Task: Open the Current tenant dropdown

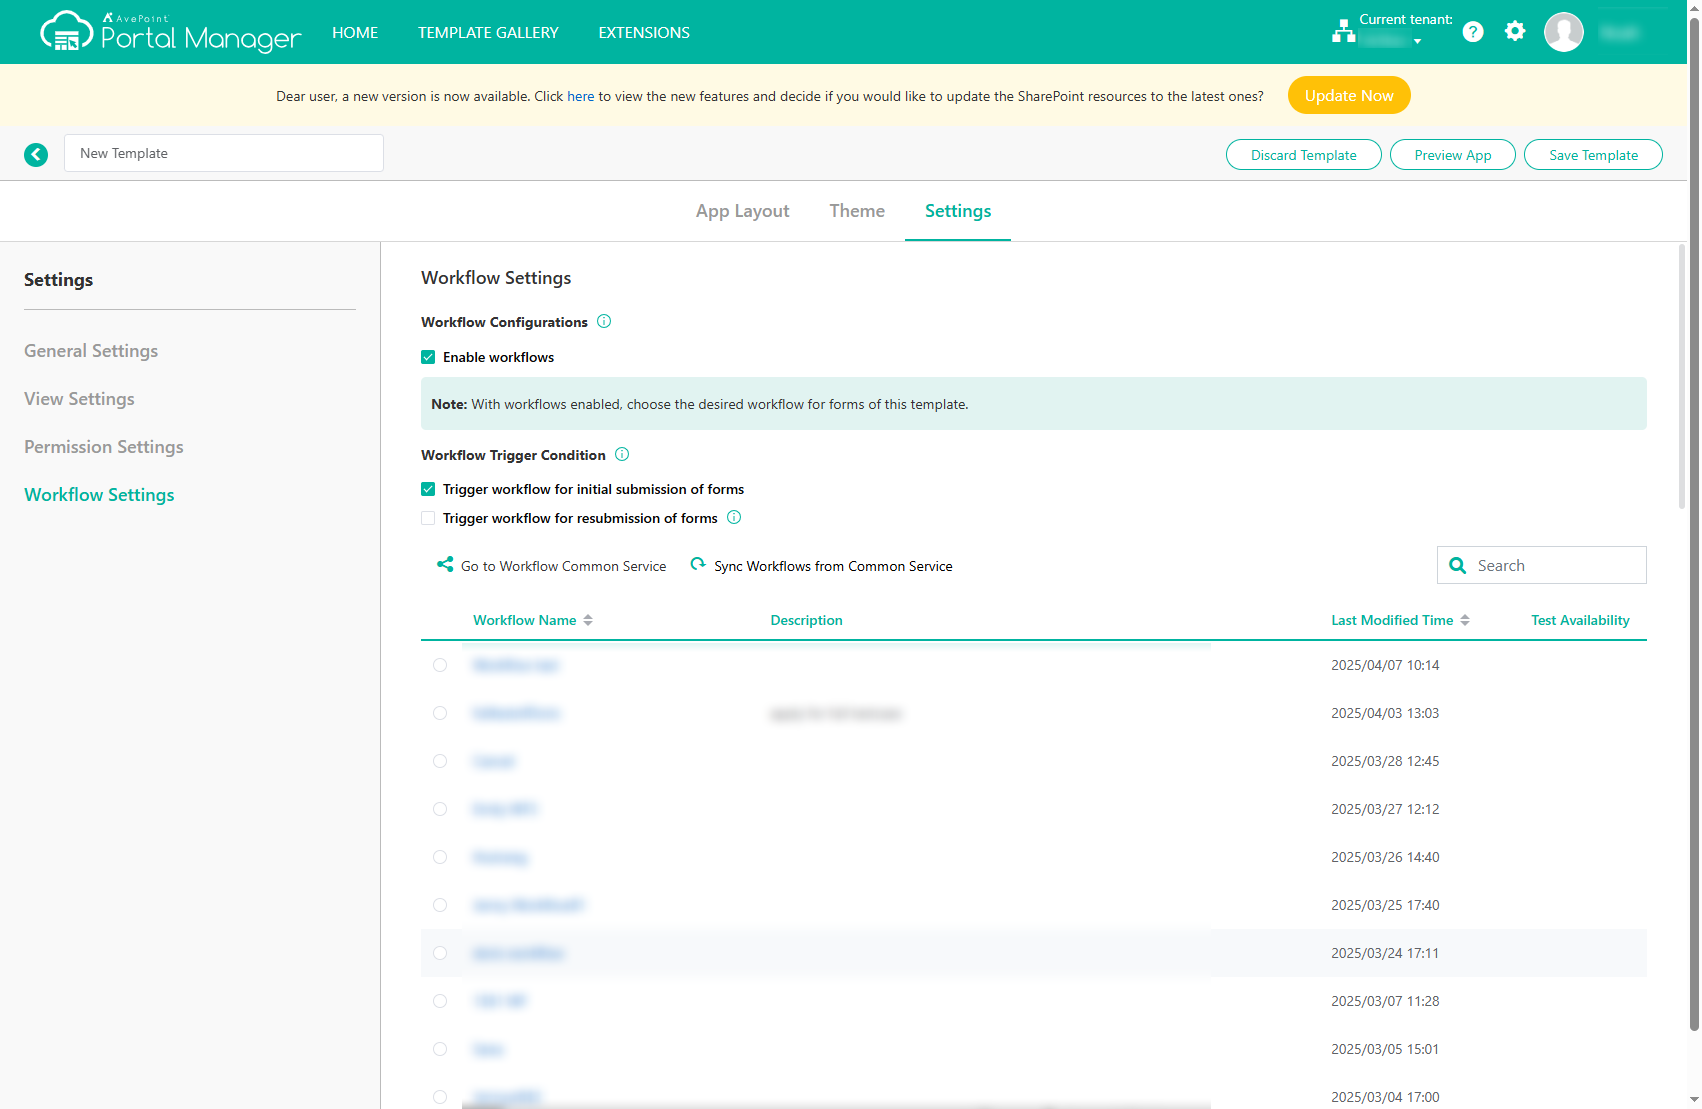Action: tap(1419, 41)
